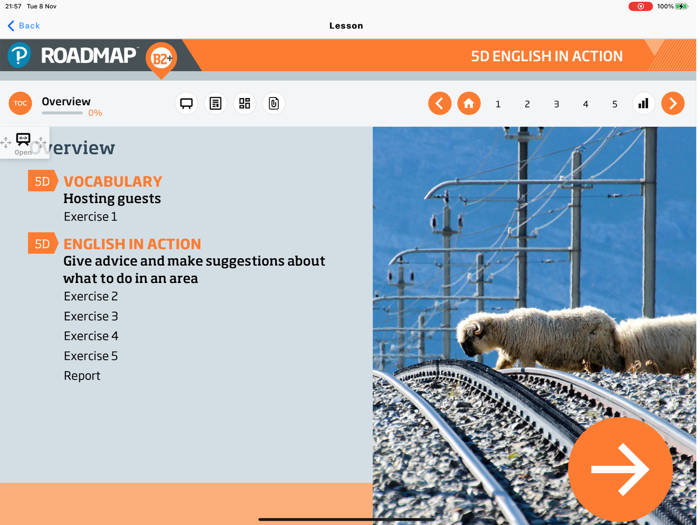Open presentation screen view icon
700x525 pixels.
click(186, 104)
